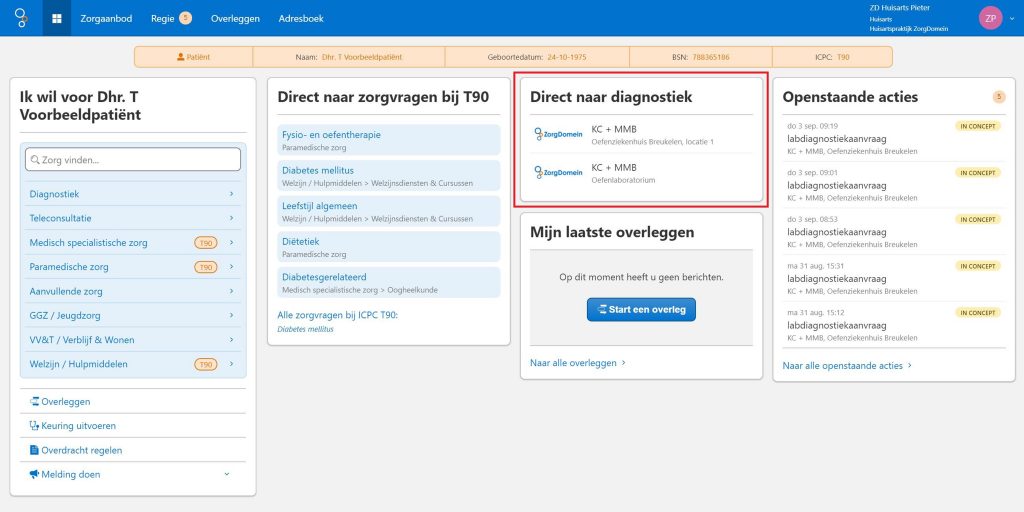
Task: Click the Openstaande acties count badge
Action: pos(998,97)
